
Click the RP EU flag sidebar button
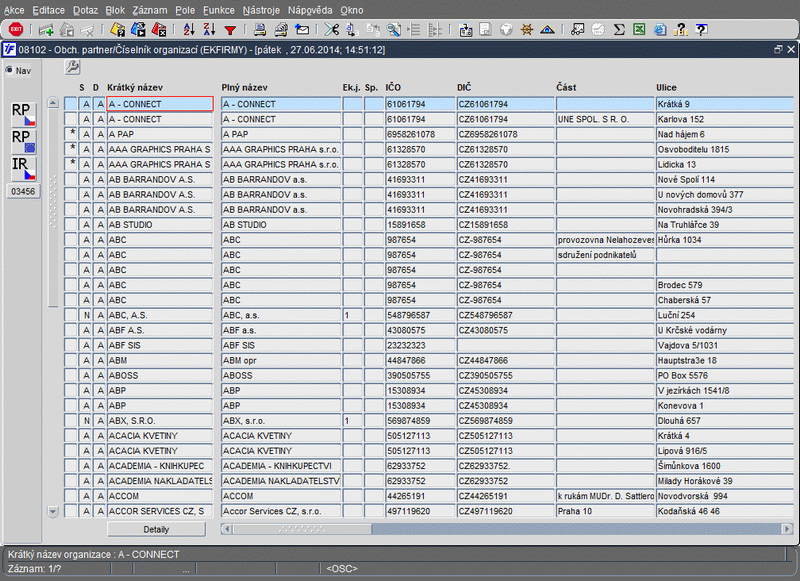[23, 141]
